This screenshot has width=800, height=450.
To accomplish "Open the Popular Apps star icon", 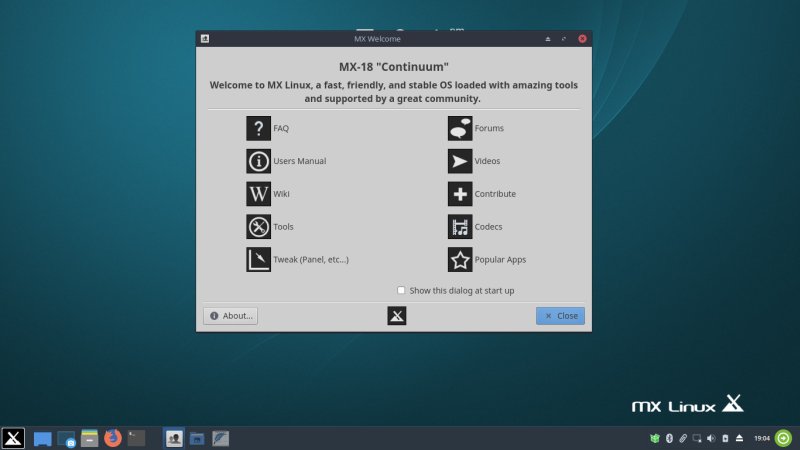I will [x=460, y=260].
